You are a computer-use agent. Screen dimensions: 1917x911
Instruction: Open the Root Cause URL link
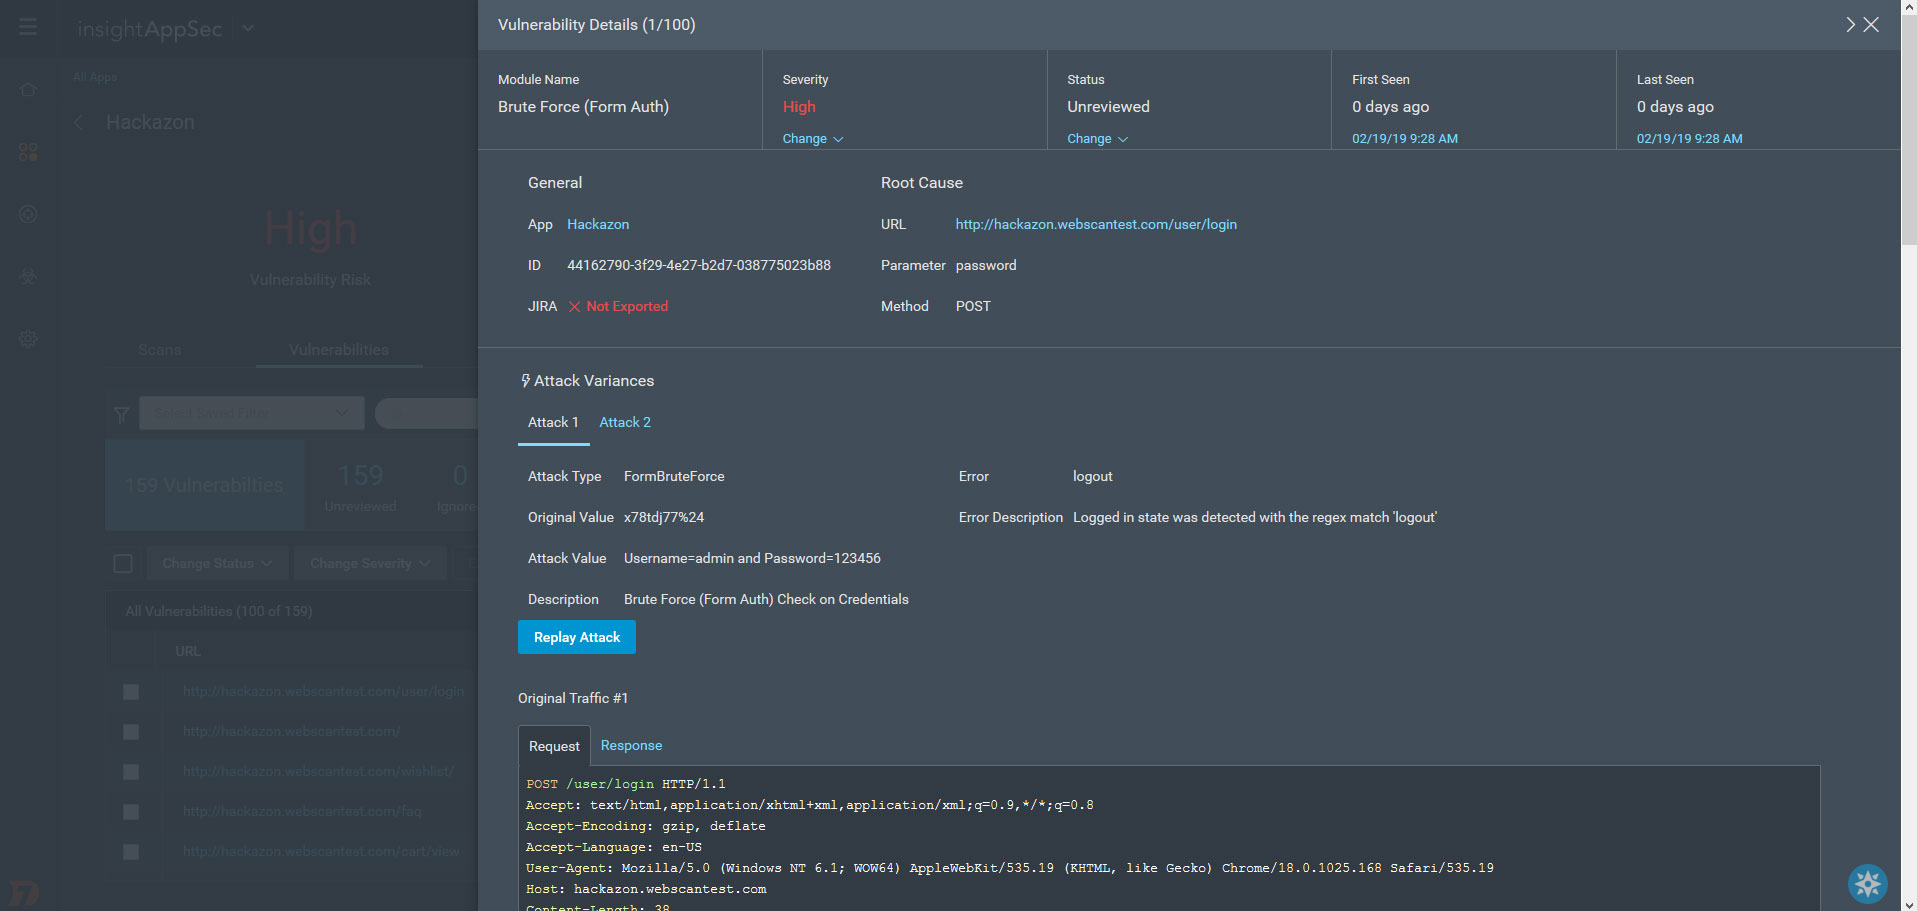click(x=1096, y=225)
